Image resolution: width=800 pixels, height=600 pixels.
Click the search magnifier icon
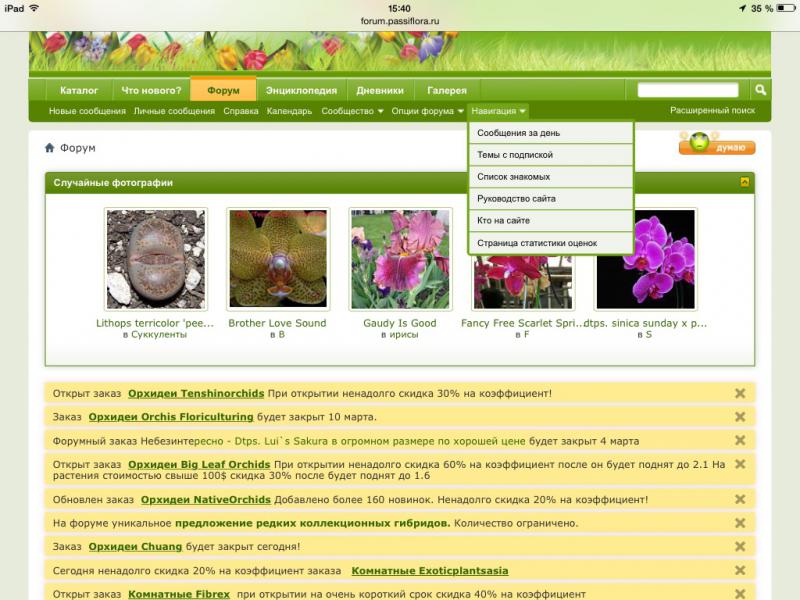coord(760,90)
